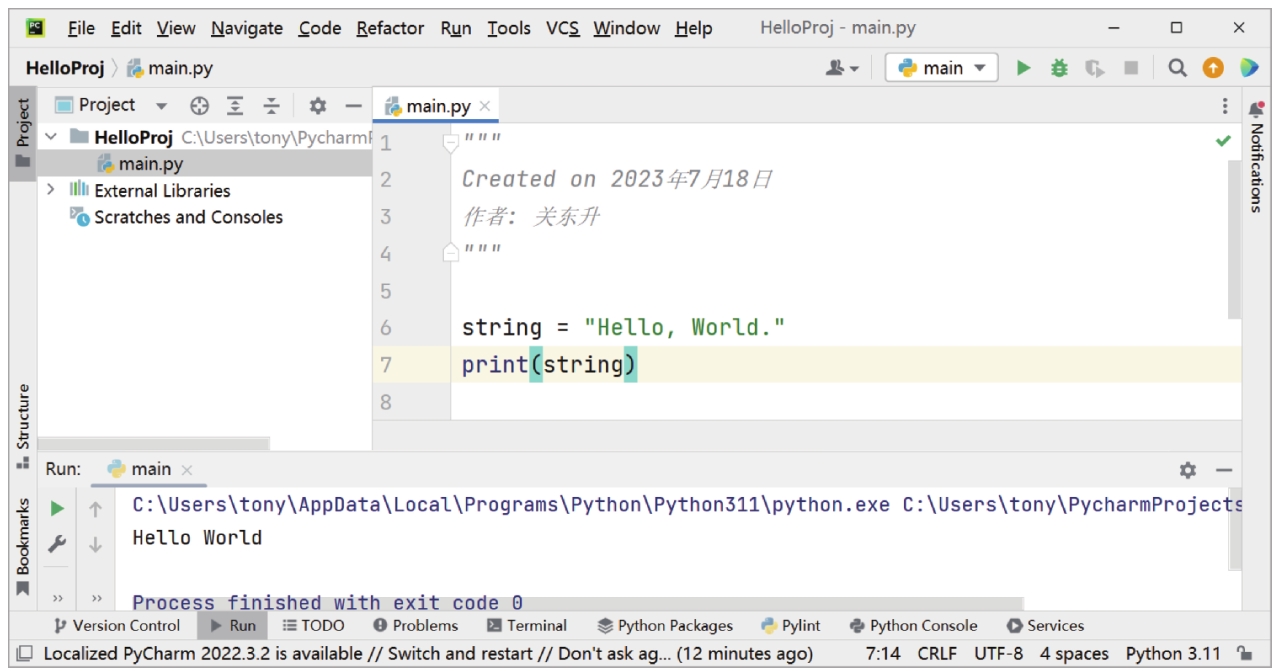Open Project panel settings gear
1275x671 pixels.
(317, 105)
